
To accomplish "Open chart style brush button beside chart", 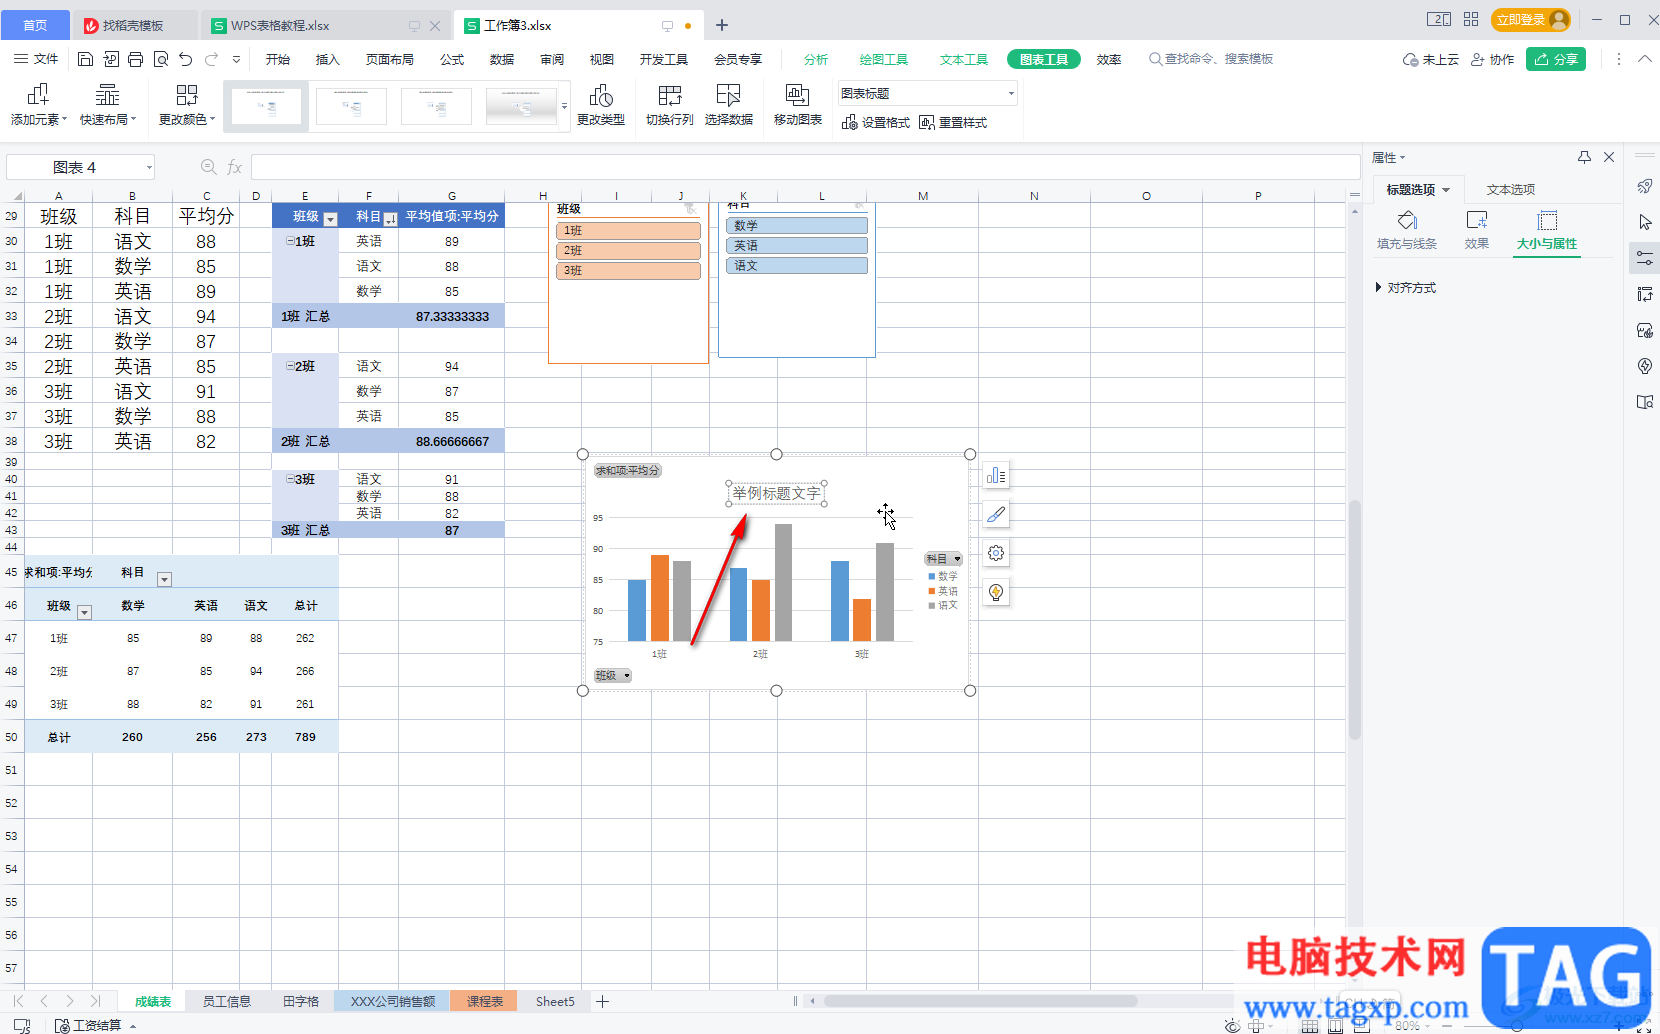I will tap(996, 514).
